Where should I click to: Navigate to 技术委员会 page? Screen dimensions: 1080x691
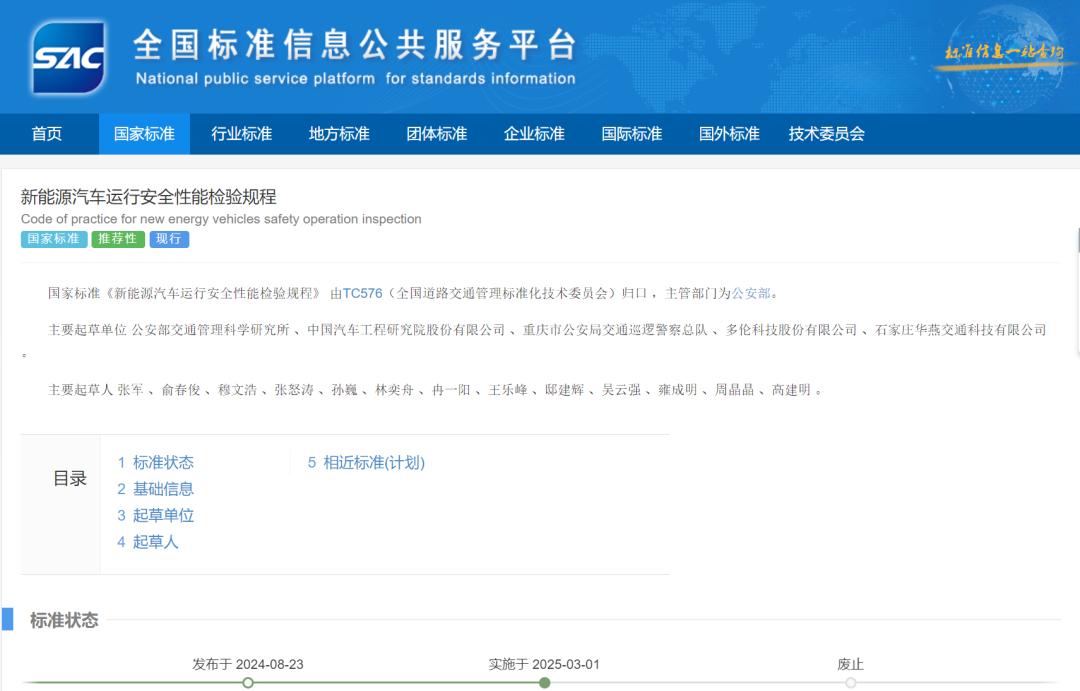point(826,134)
